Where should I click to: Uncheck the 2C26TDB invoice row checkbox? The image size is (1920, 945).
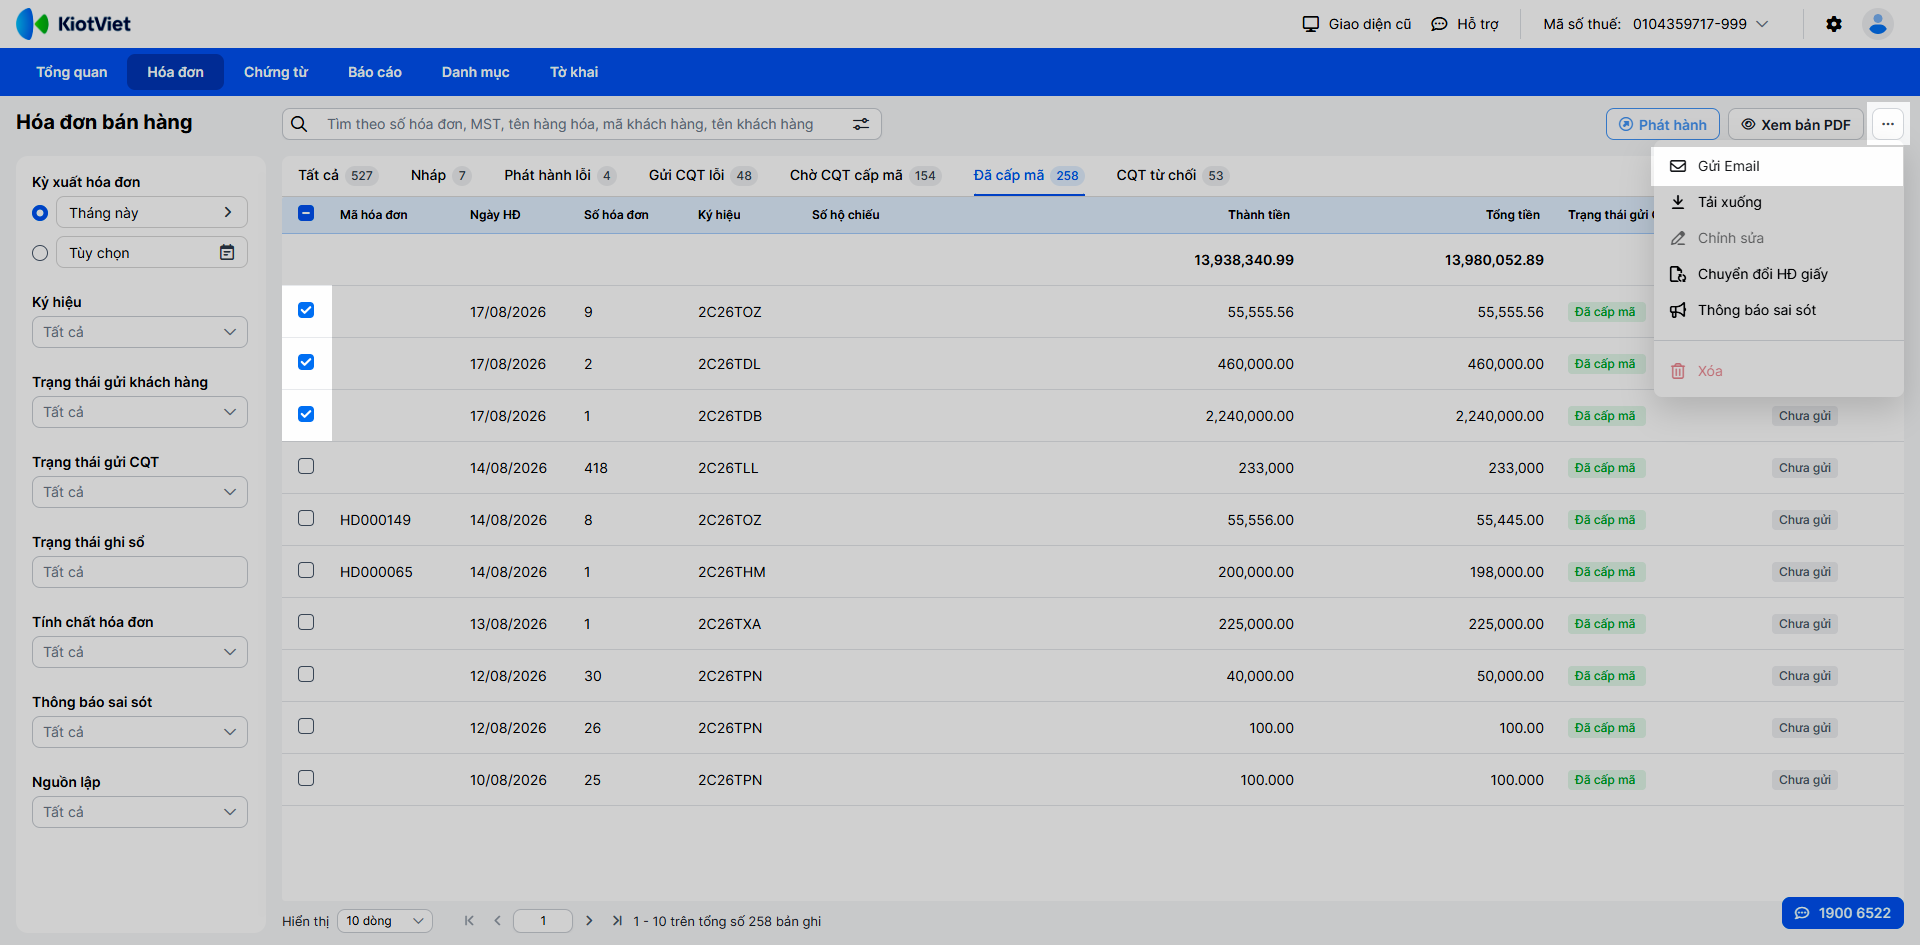point(306,414)
